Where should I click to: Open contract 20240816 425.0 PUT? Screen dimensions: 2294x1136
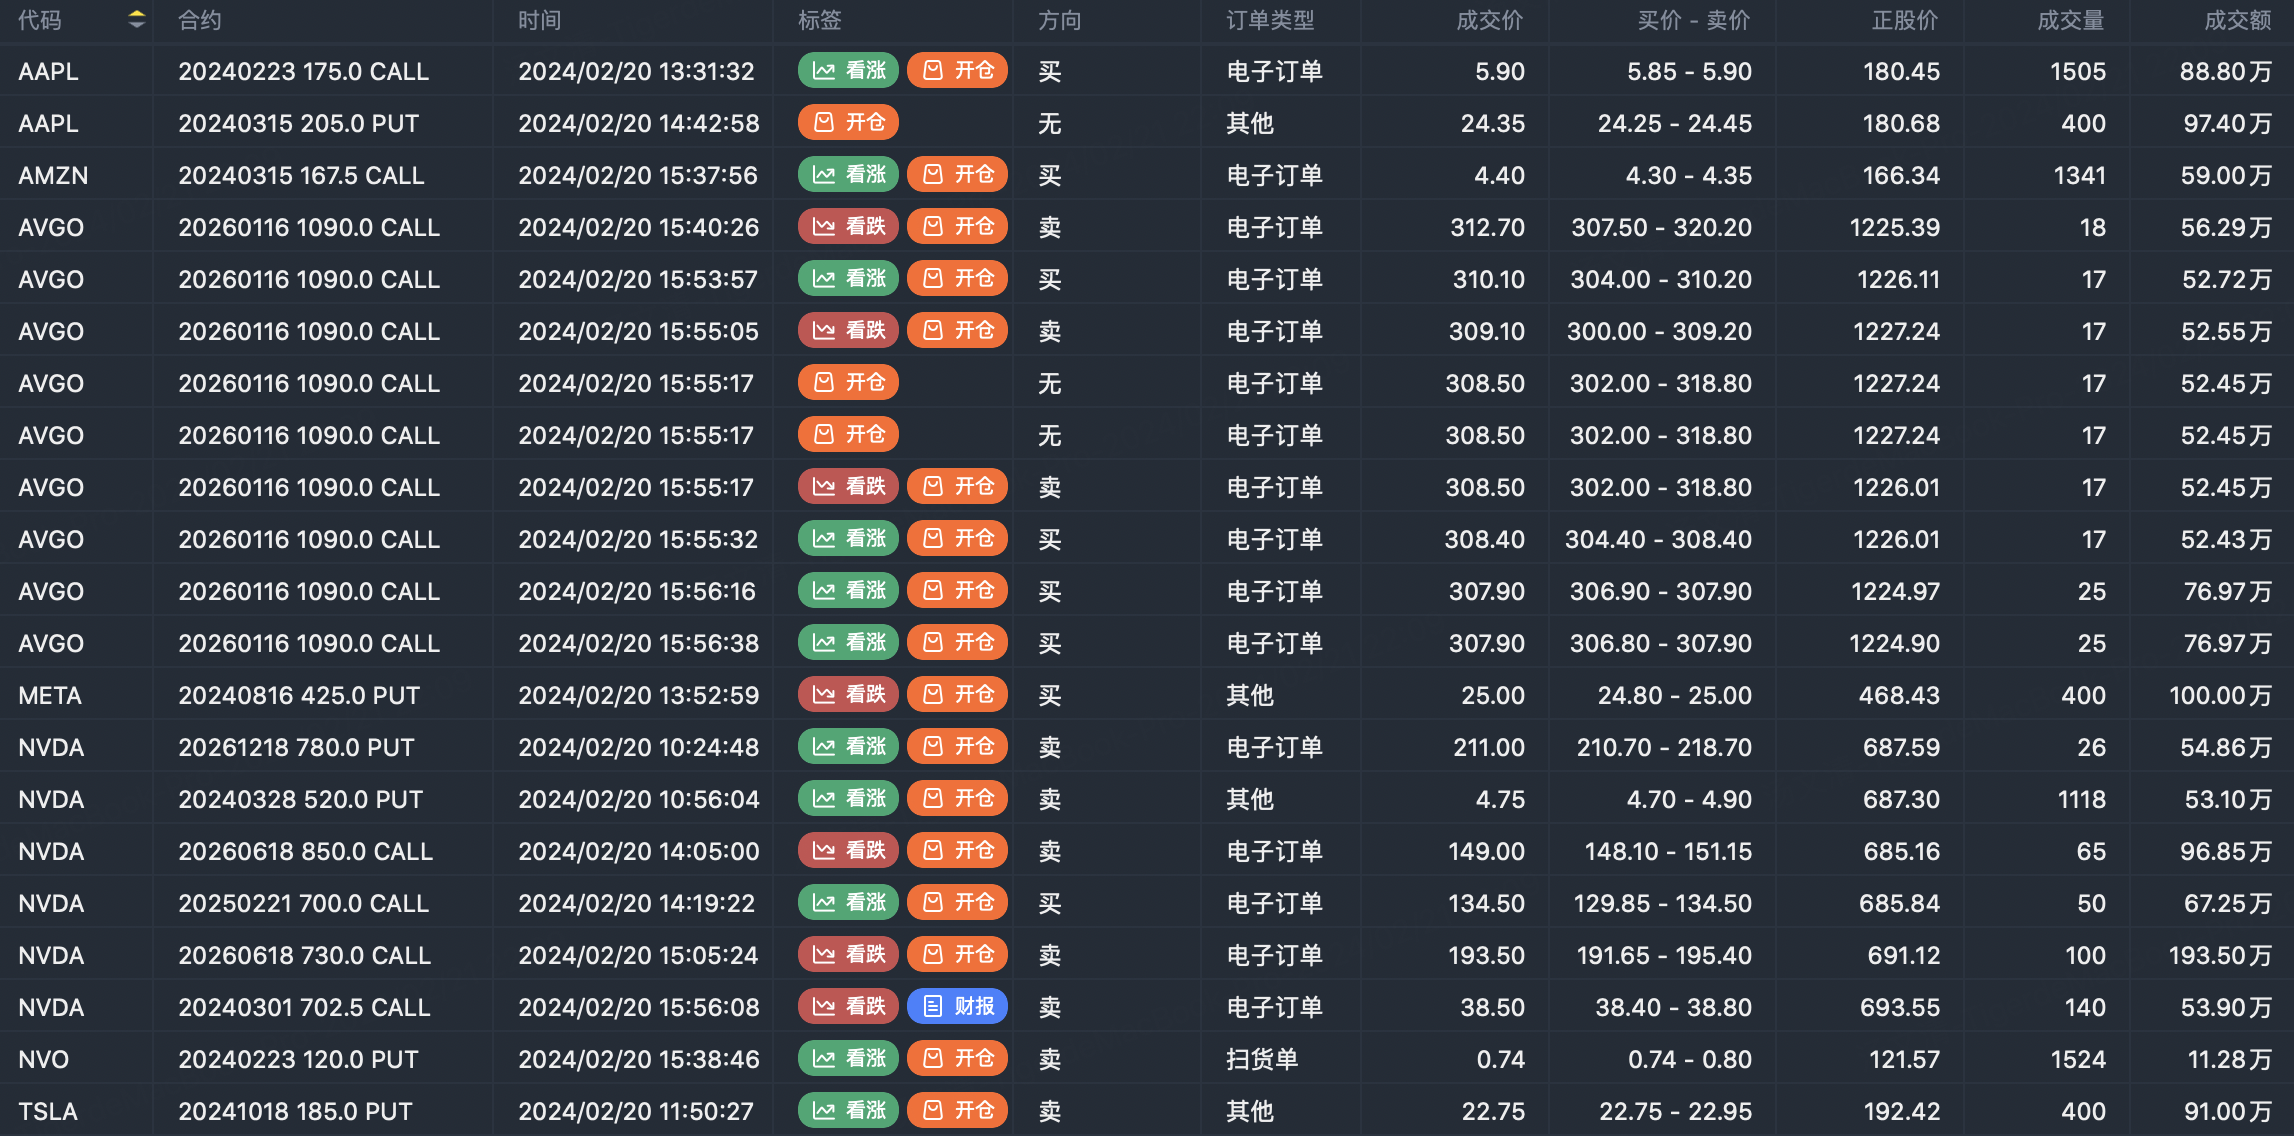[299, 696]
